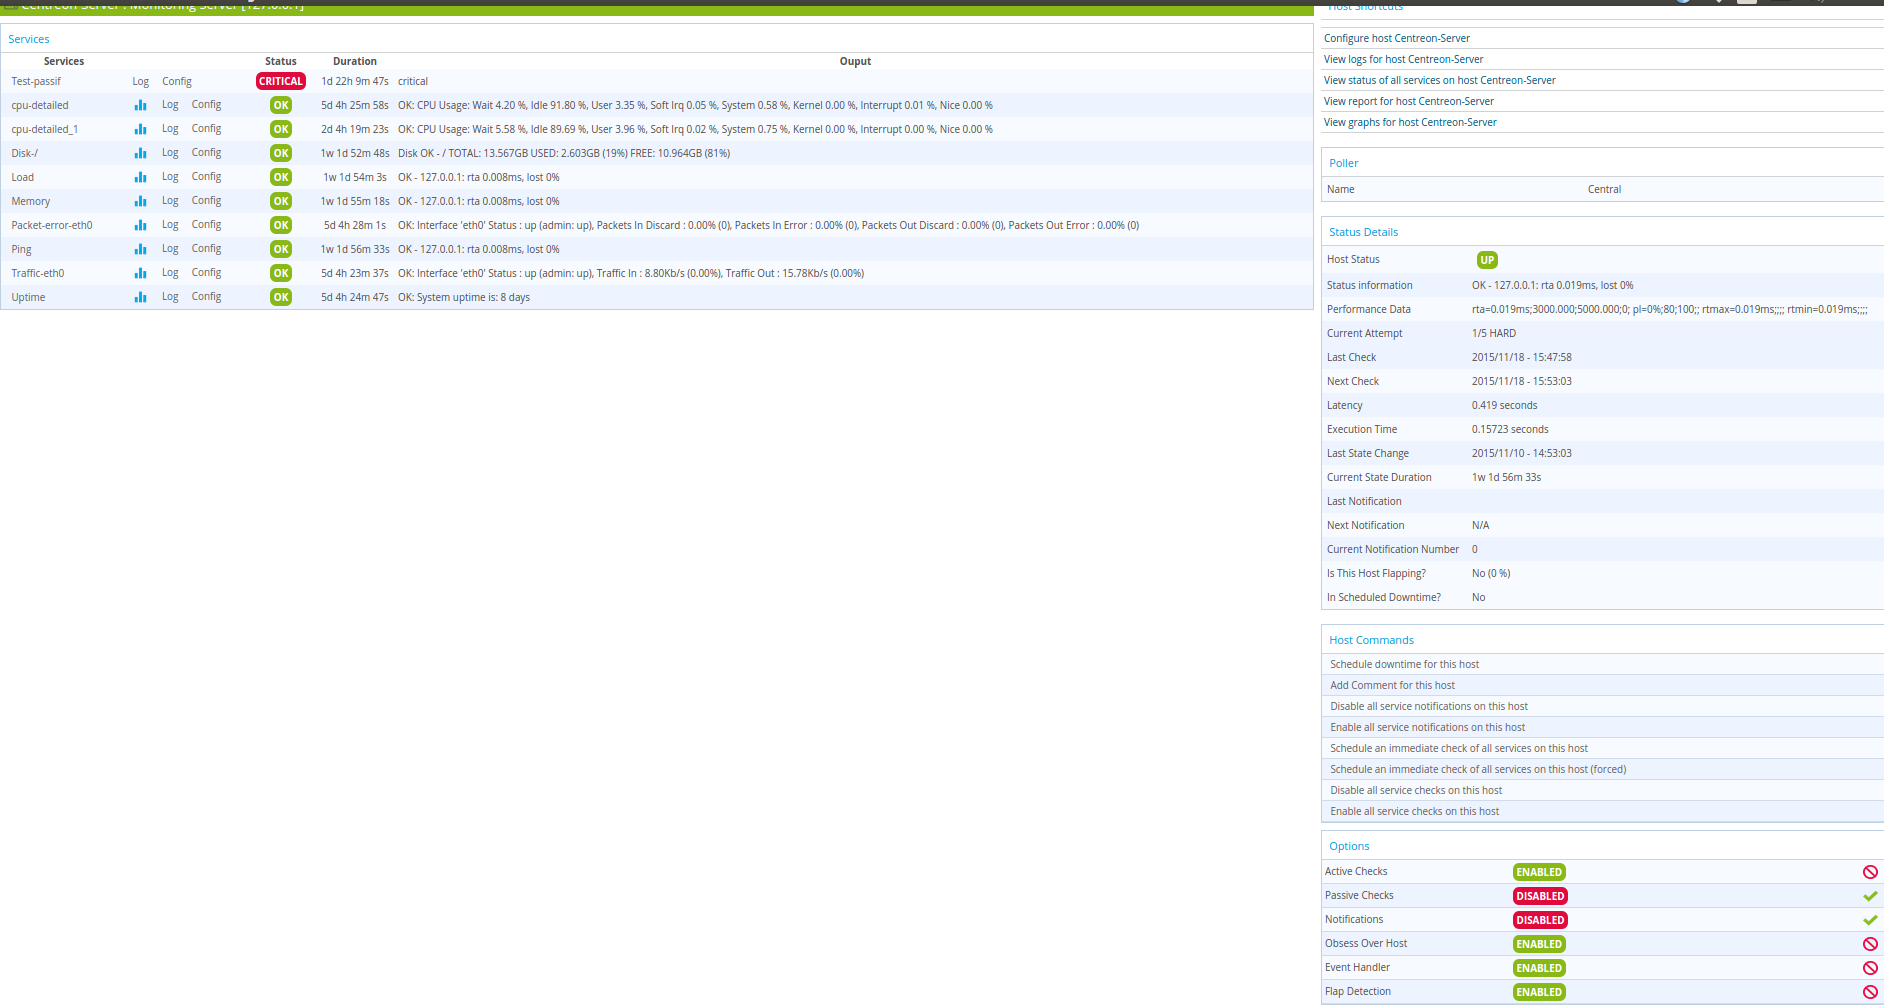
Task: Click DISABLED badge for Passive Checks
Action: coord(1540,896)
